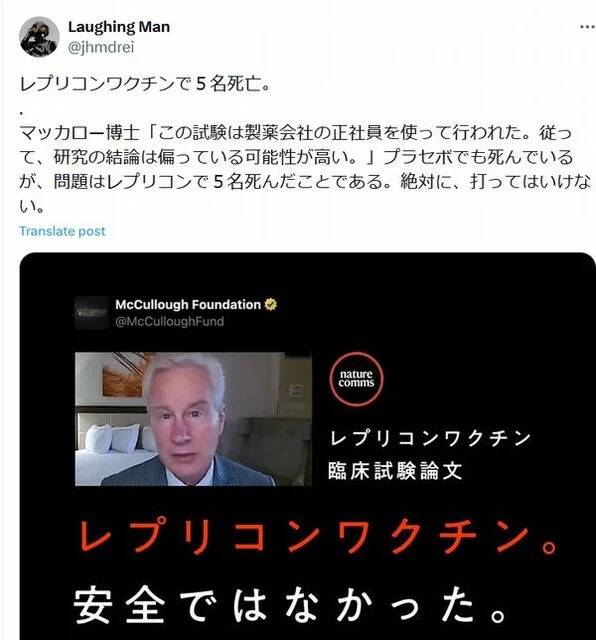Screen dimensions: 596x640
Task: Open the three-dot more options menu
Action: 587,27
